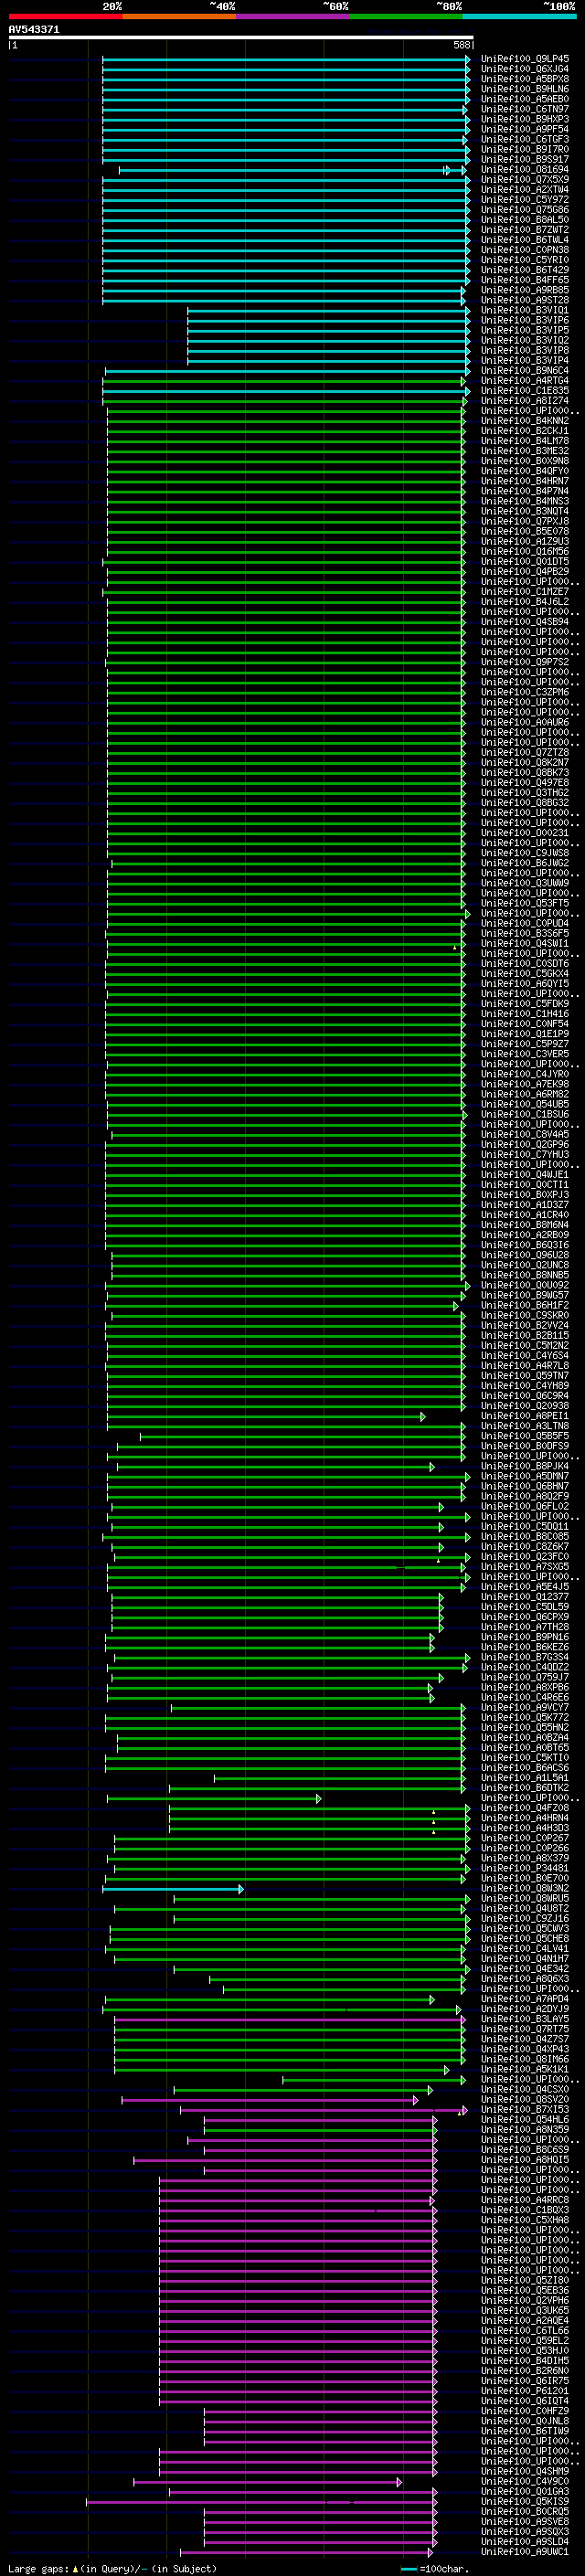Select label UniRef100_Q8K2N7
Viewport: 585px width, 2576px height.
click(x=525, y=763)
